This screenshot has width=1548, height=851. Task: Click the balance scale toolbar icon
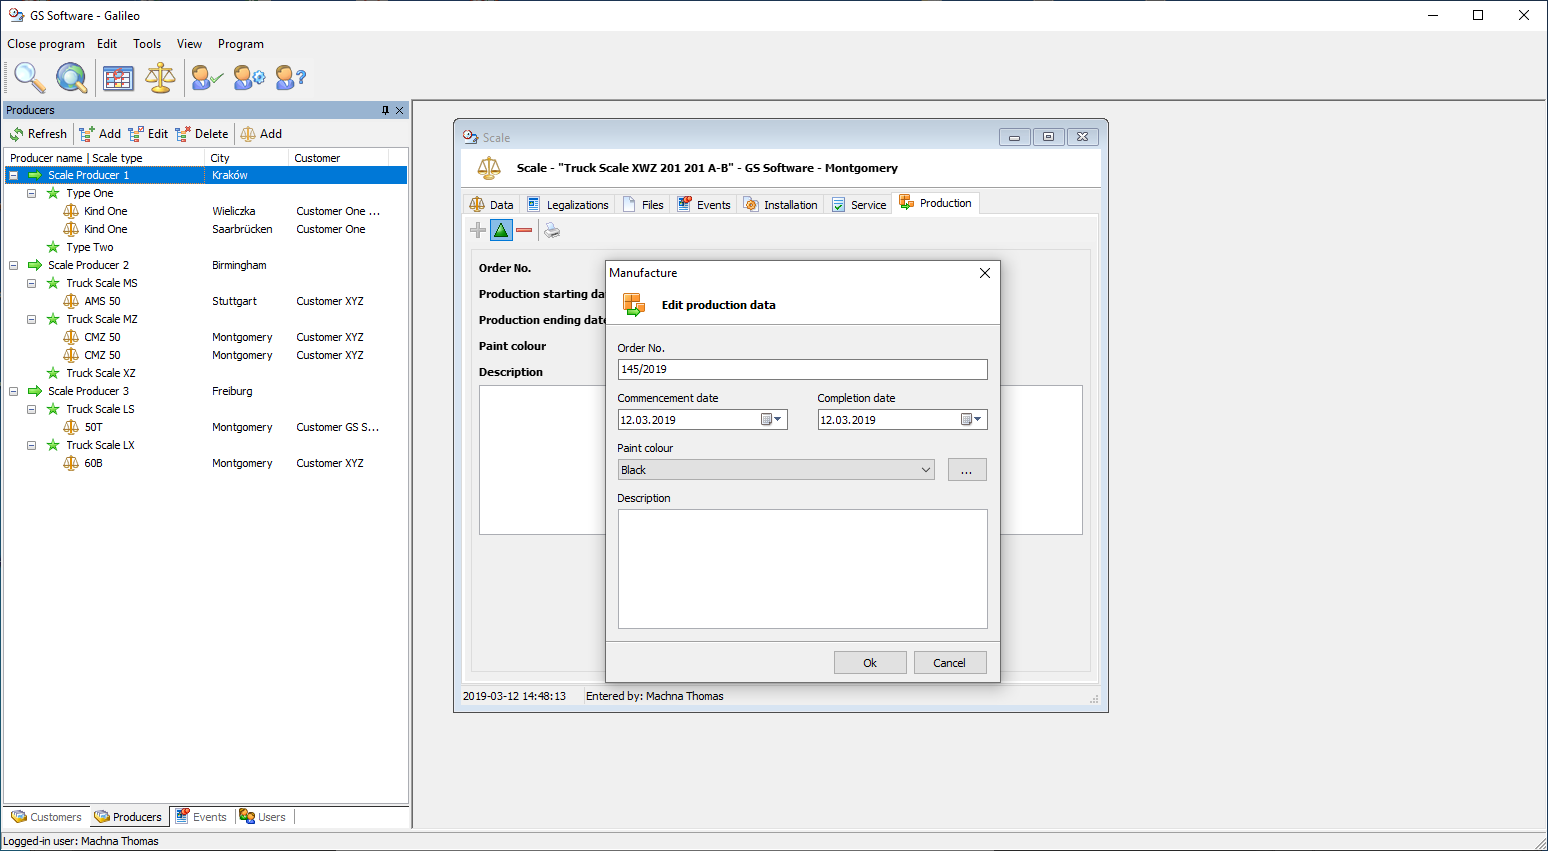[x=160, y=77]
